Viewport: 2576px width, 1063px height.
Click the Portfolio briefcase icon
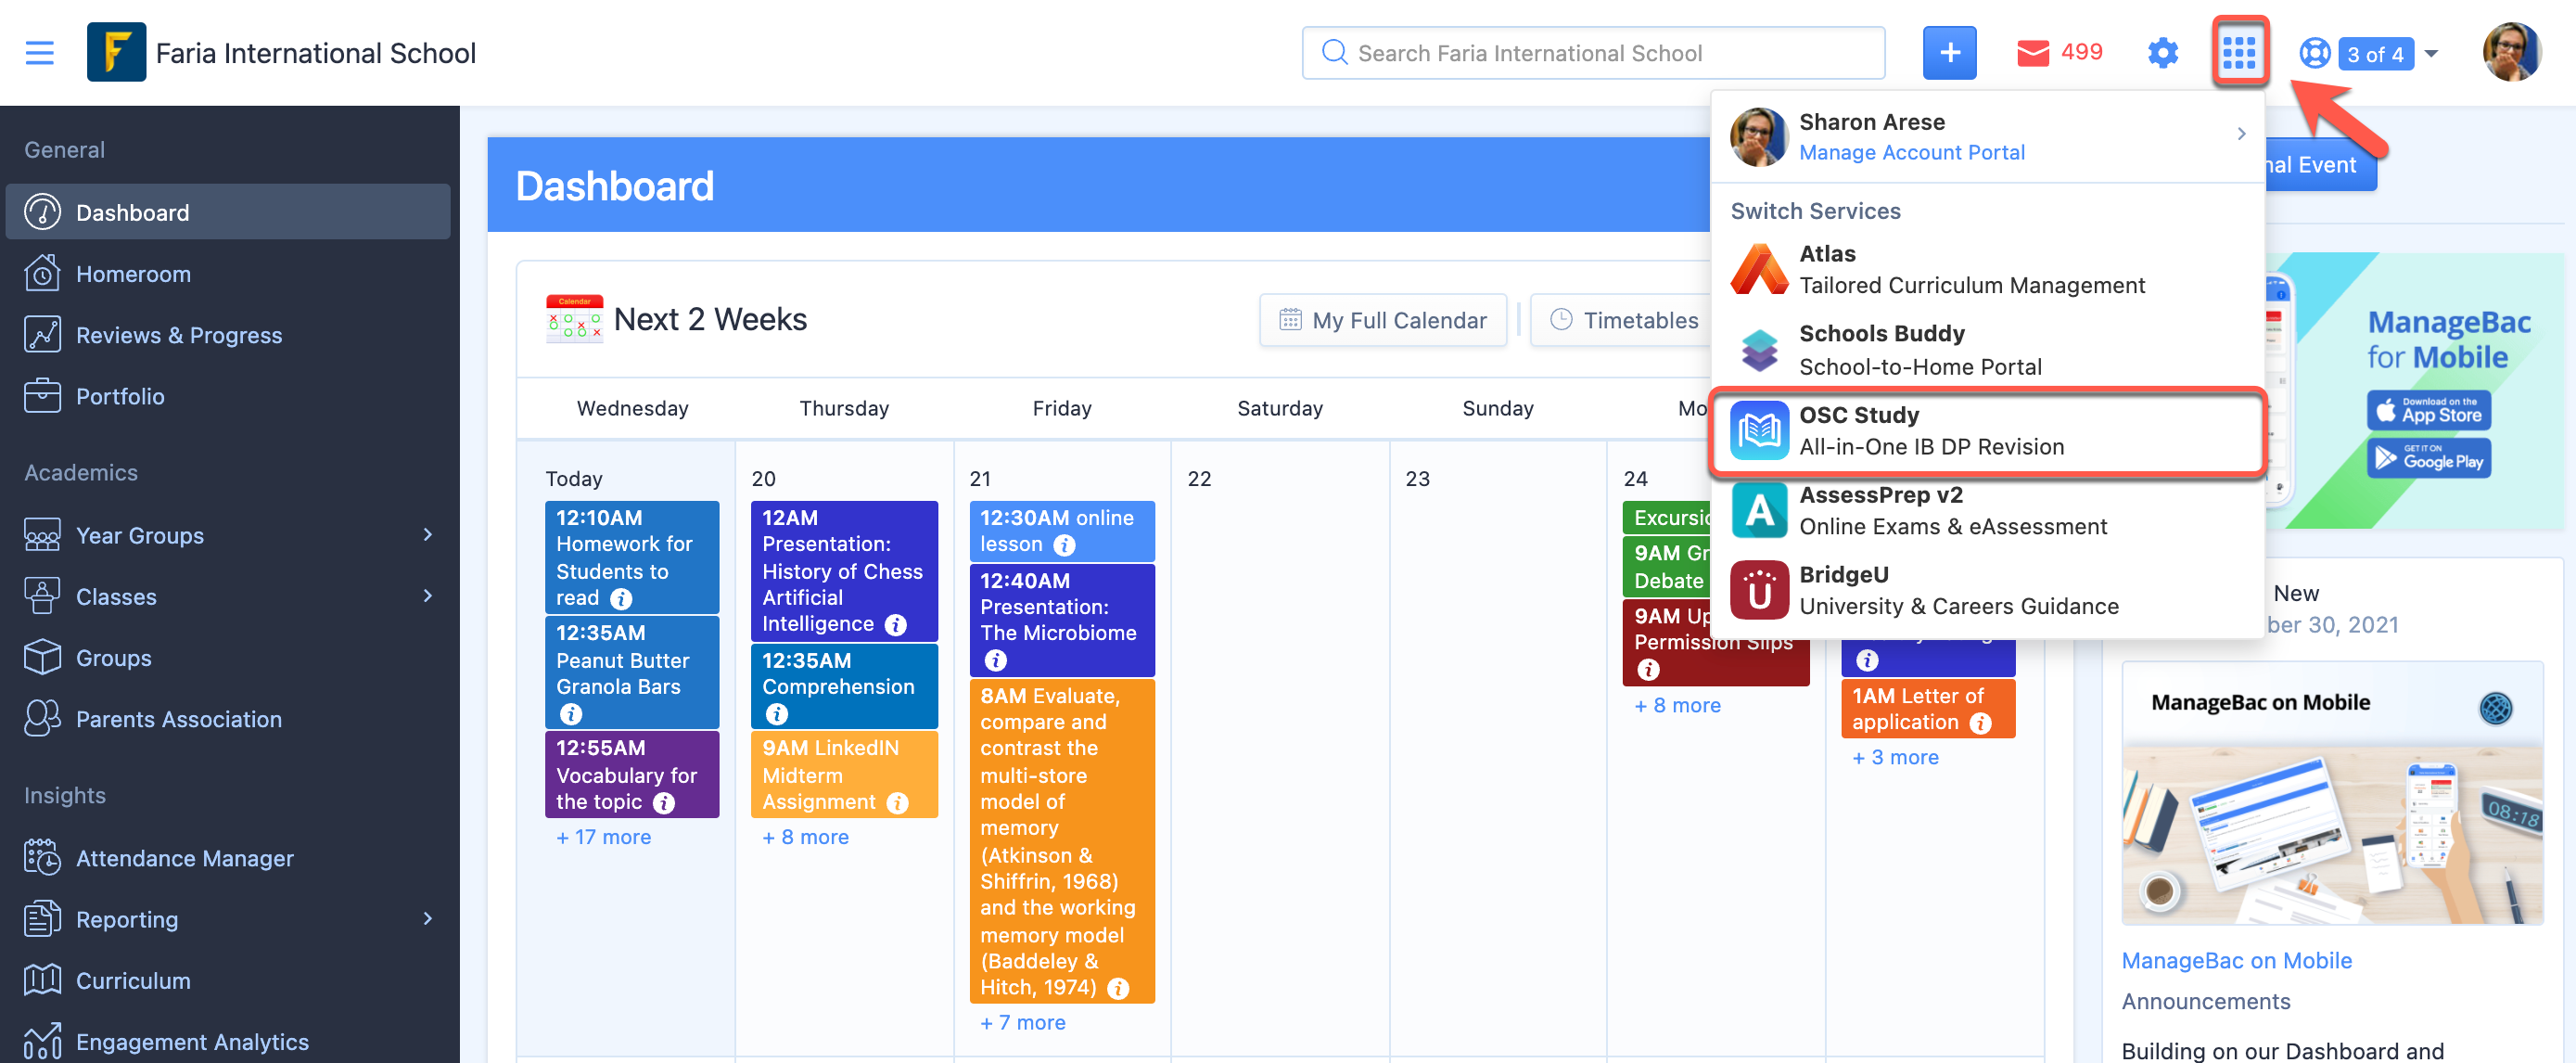pyautogui.click(x=42, y=395)
